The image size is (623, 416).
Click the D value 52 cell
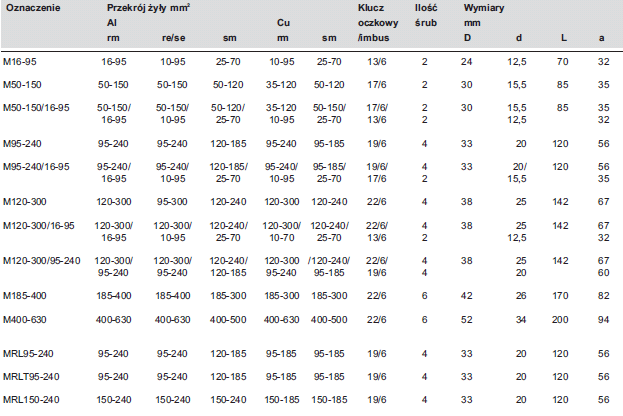click(467, 319)
